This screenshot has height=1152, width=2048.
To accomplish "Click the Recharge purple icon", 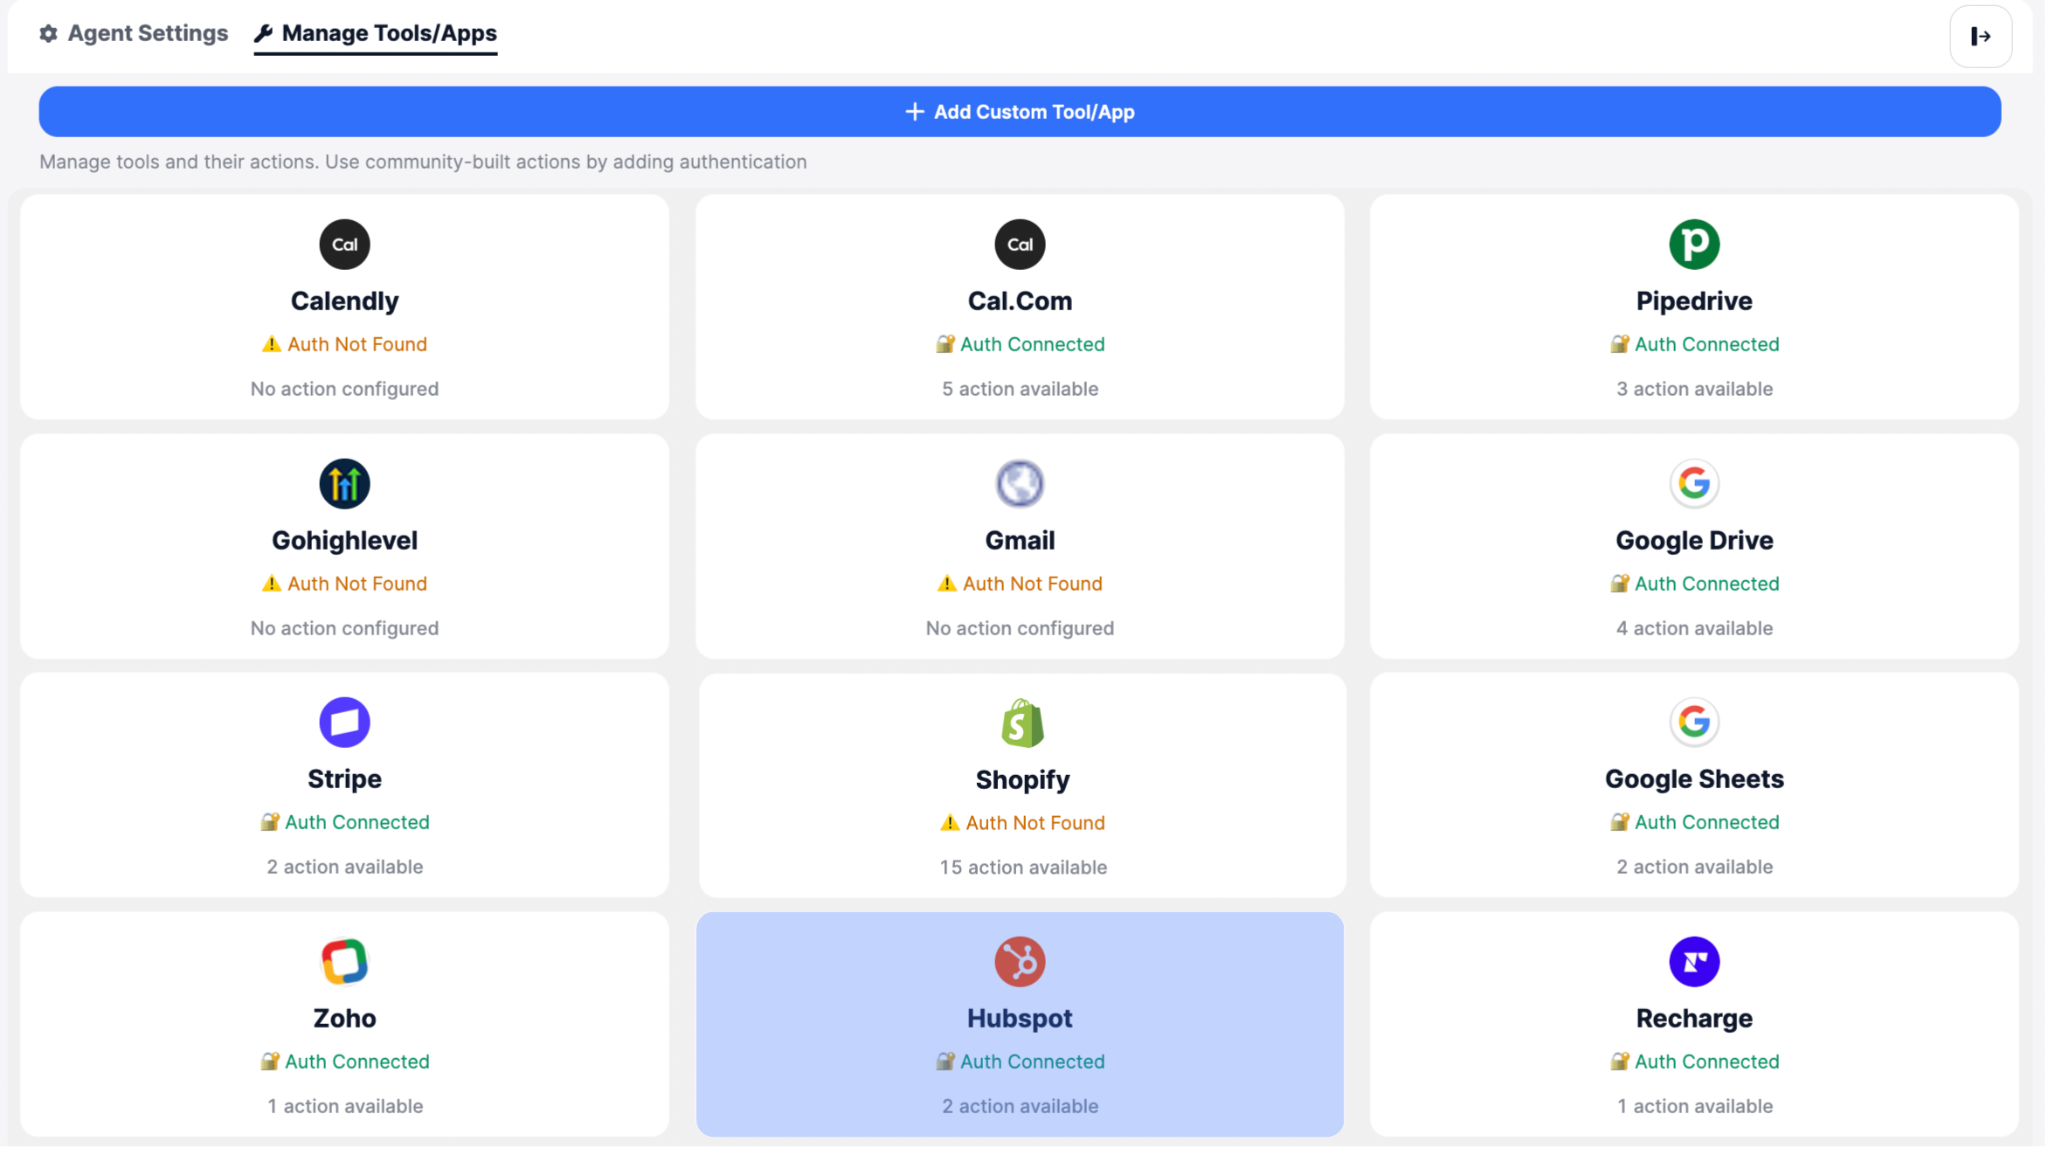I will click(x=1693, y=962).
